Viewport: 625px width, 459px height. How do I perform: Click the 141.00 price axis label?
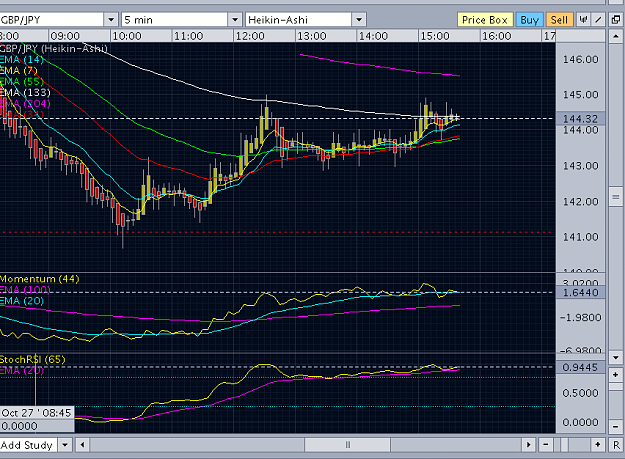580,237
